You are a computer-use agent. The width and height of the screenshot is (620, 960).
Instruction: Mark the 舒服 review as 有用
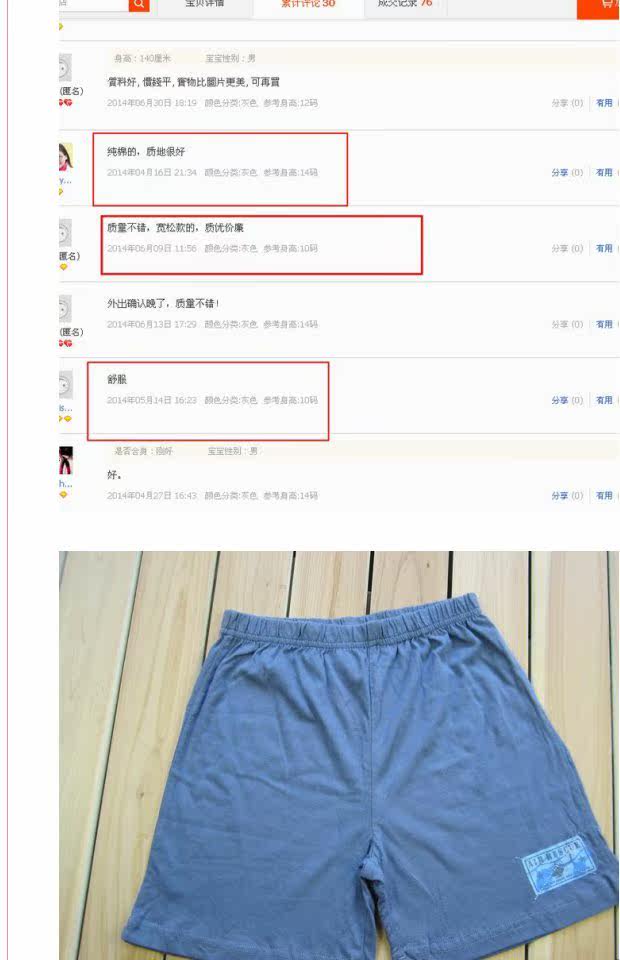pyautogui.click(x=604, y=400)
